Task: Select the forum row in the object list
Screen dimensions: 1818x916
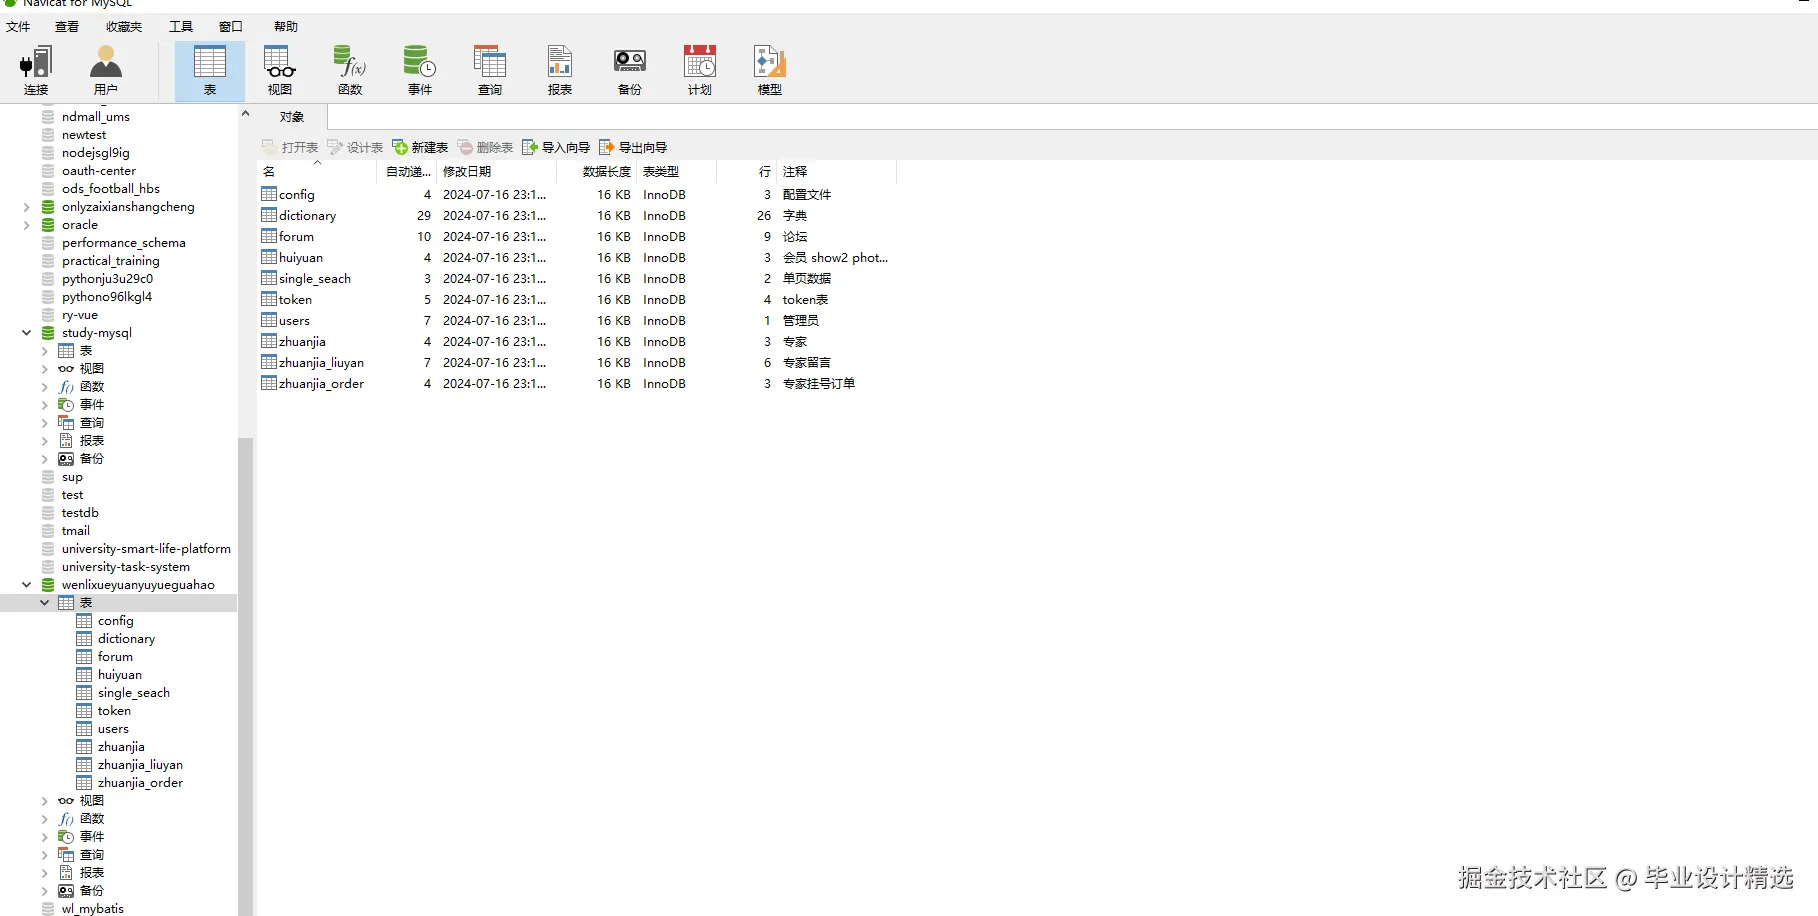Action: [x=576, y=237]
